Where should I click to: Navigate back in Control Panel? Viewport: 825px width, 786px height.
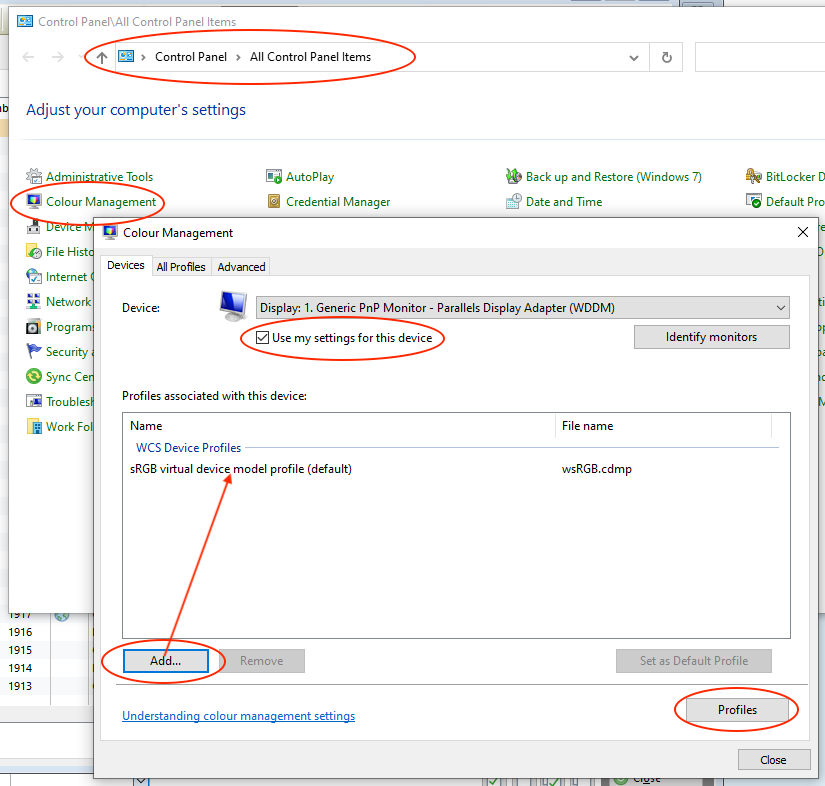[x=28, y=57]
